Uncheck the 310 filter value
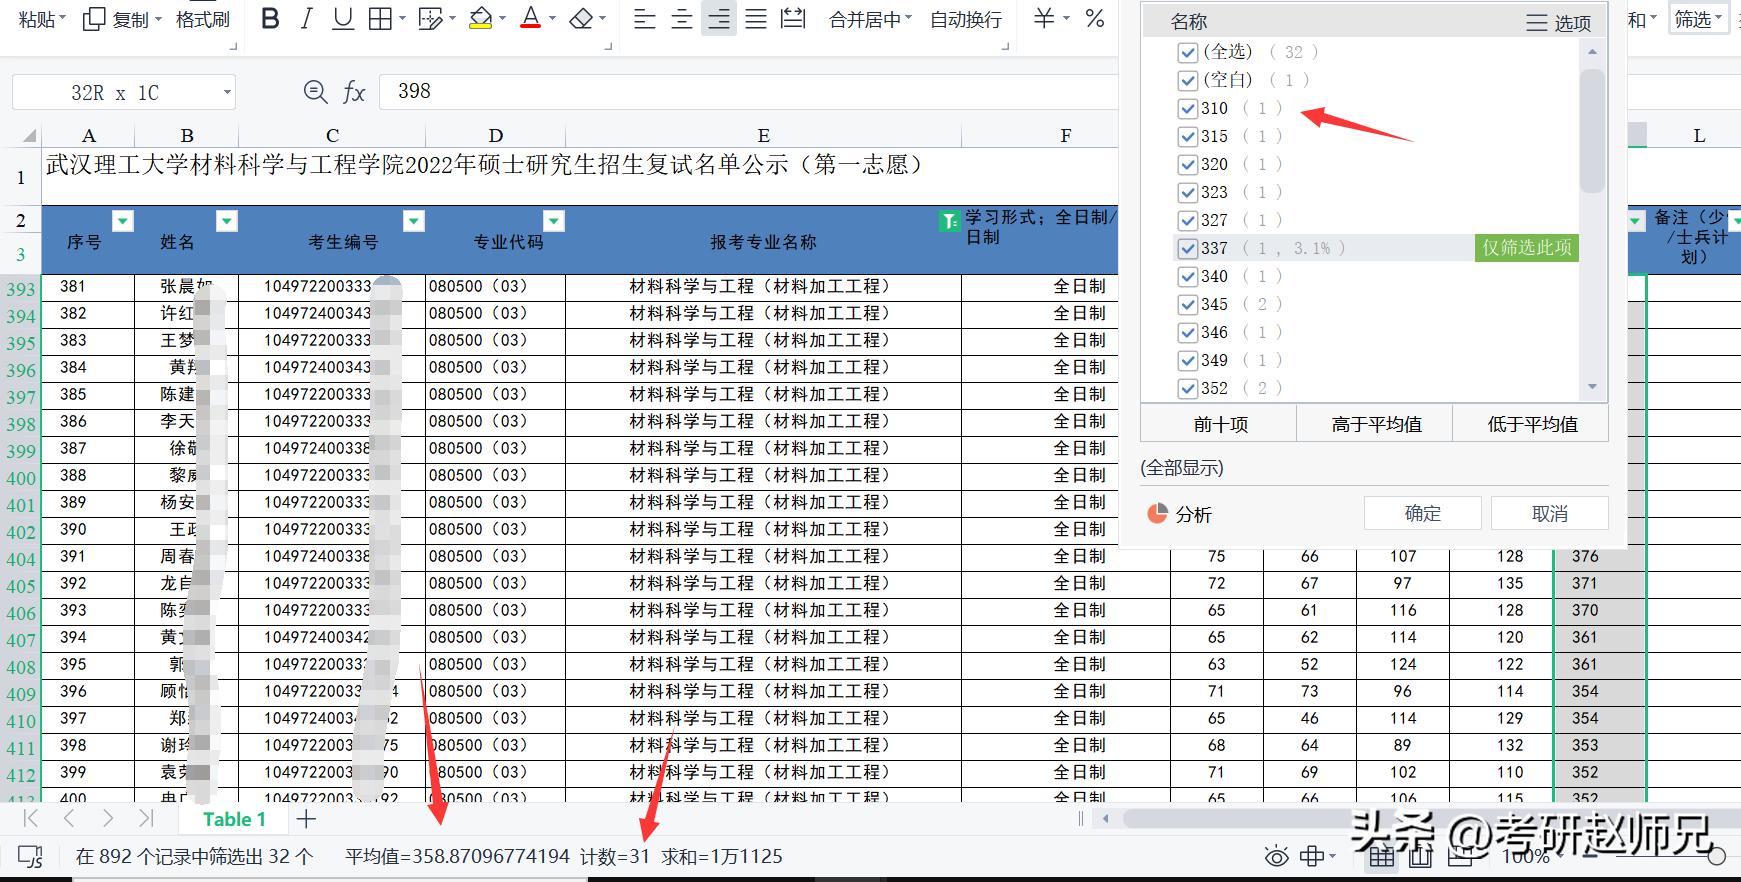Viewport: 1741px width, 882px height. tap(1188, 108)
